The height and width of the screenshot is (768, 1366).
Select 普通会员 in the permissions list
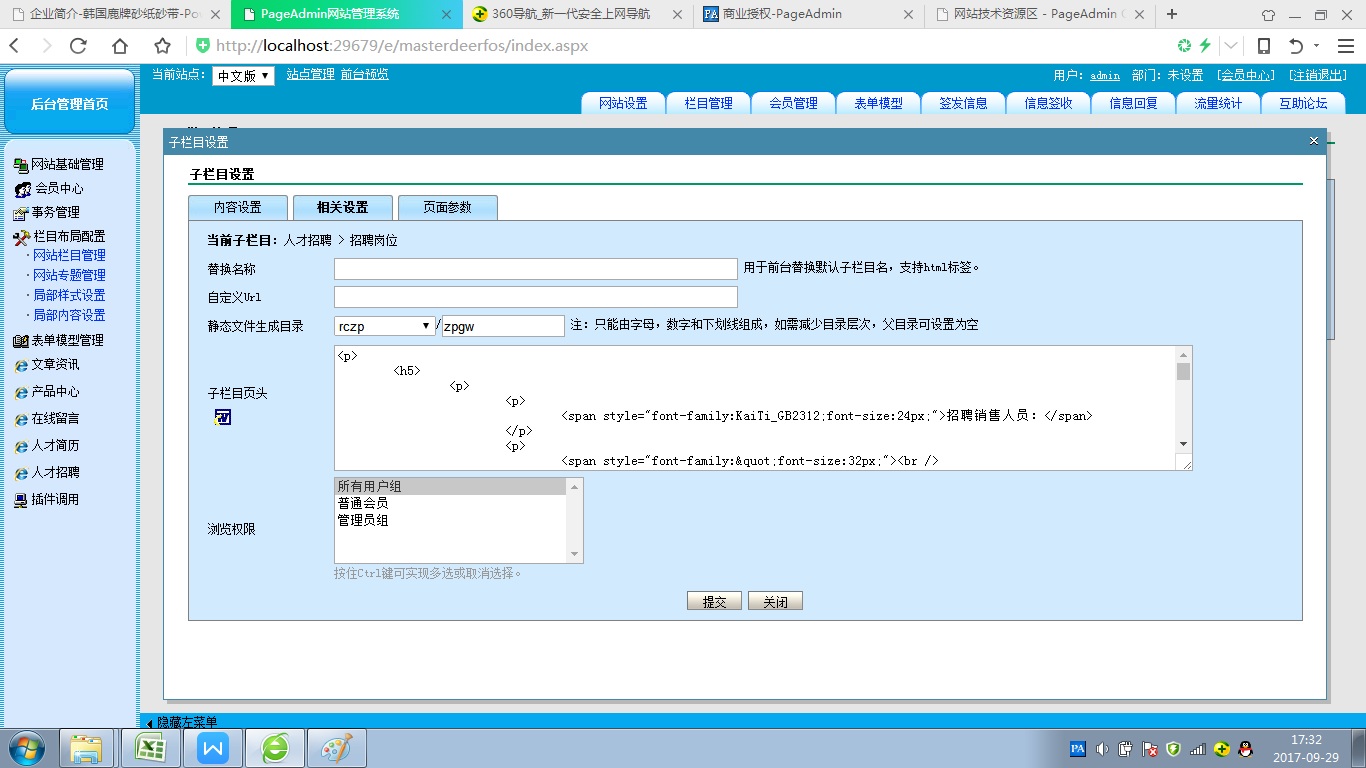click(363, 503)
